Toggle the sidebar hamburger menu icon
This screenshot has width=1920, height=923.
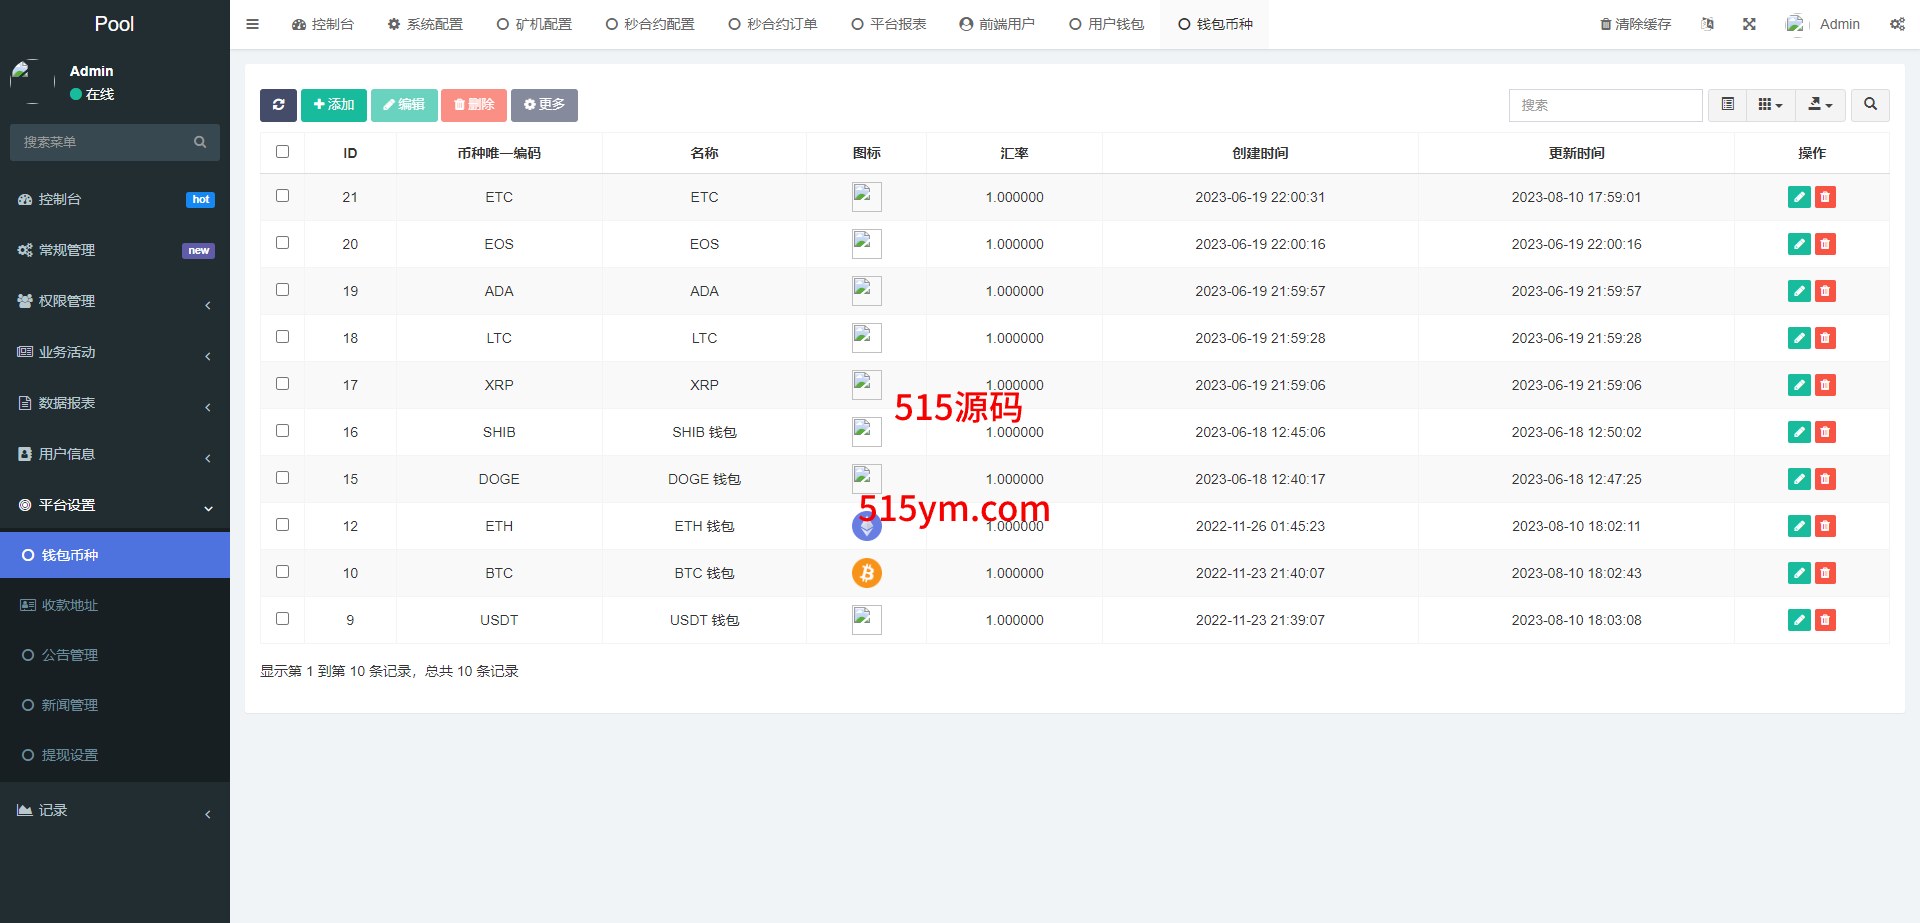click(x=252, y=24)
